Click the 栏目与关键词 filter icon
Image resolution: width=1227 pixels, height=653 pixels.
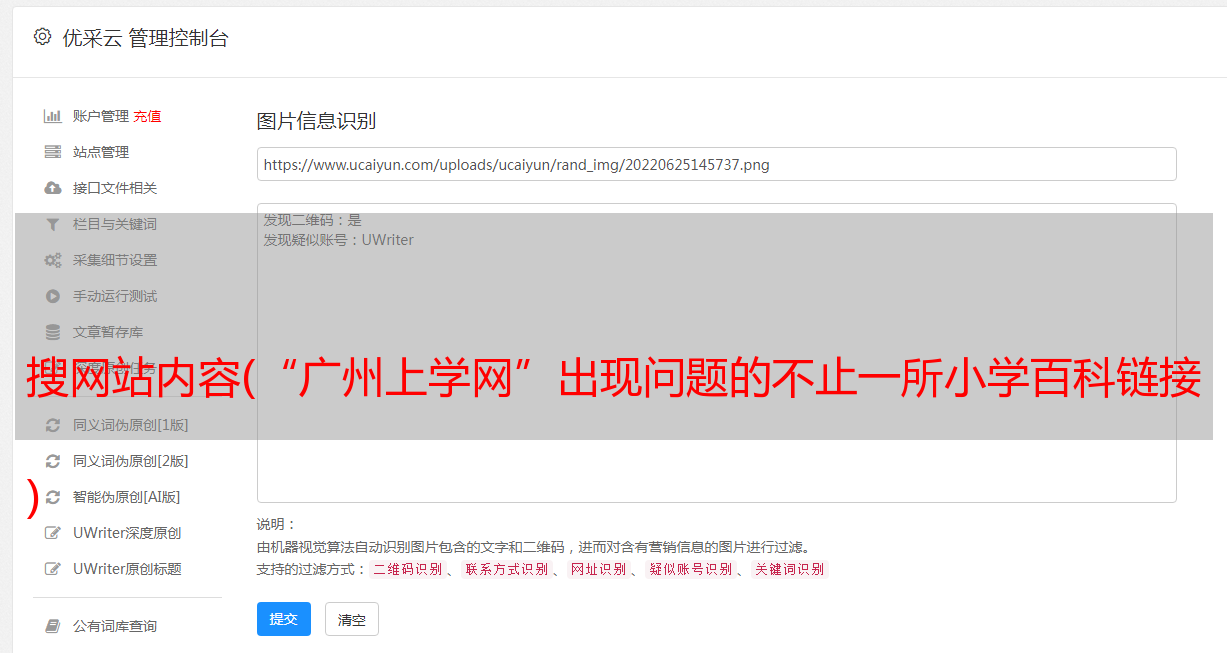(53, 224)
